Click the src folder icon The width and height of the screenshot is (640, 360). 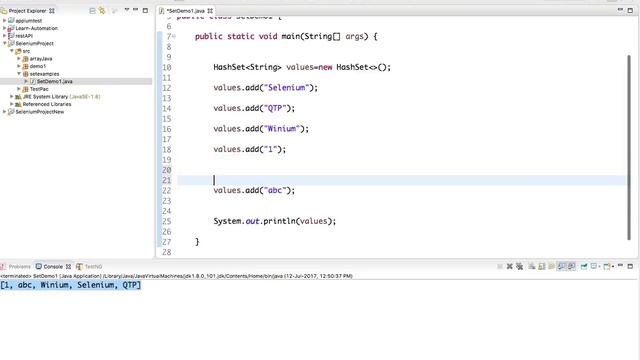18,51
